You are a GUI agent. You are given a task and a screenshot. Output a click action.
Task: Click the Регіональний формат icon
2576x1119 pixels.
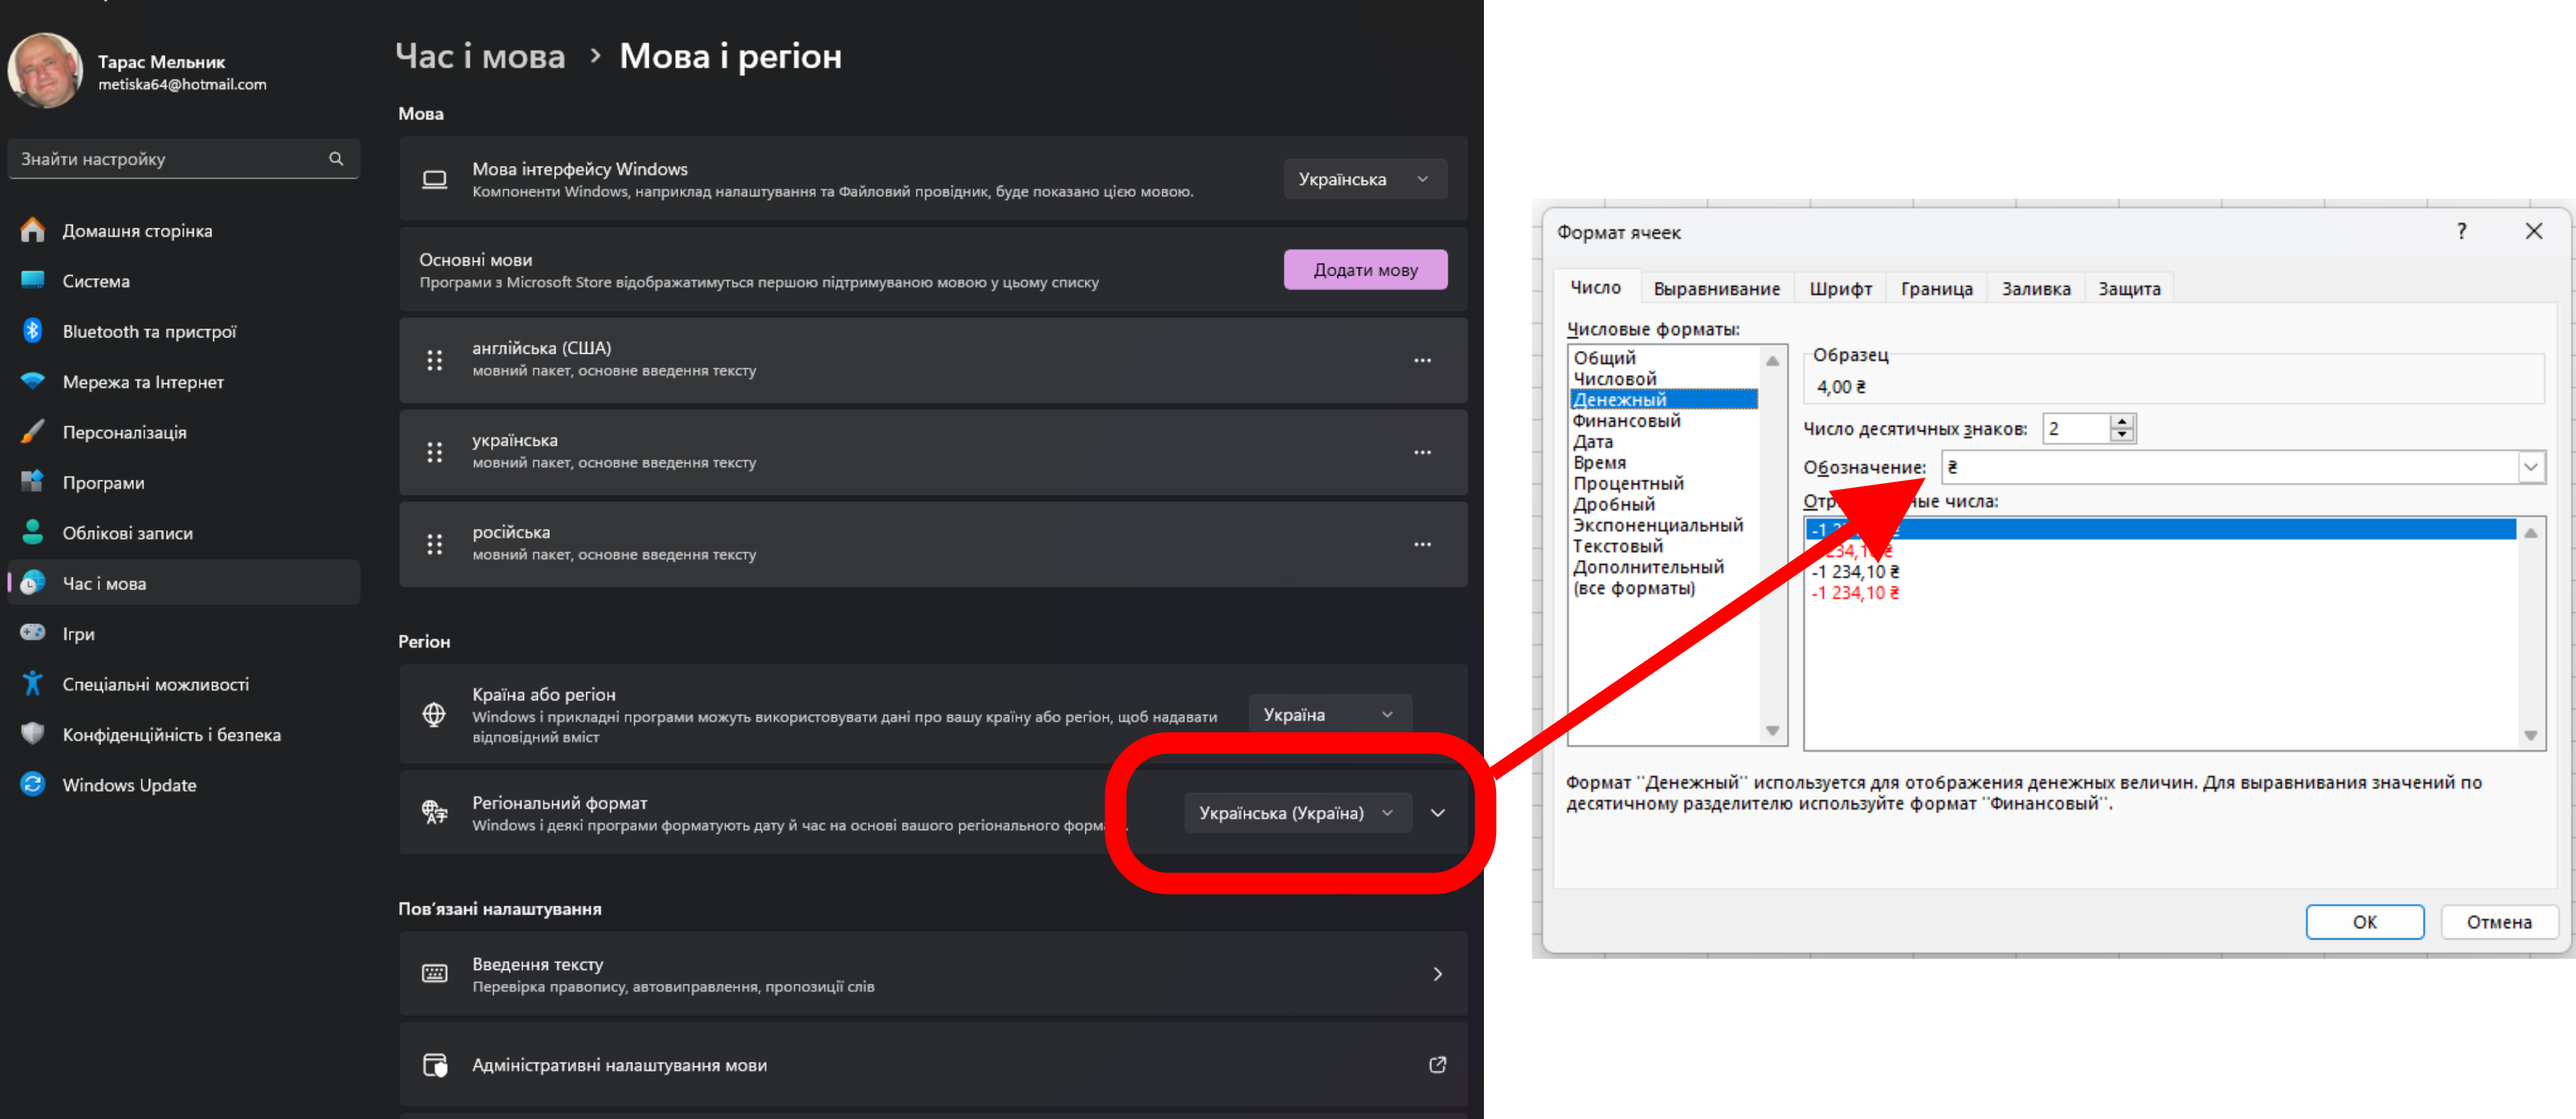click(x=434, y=812)
